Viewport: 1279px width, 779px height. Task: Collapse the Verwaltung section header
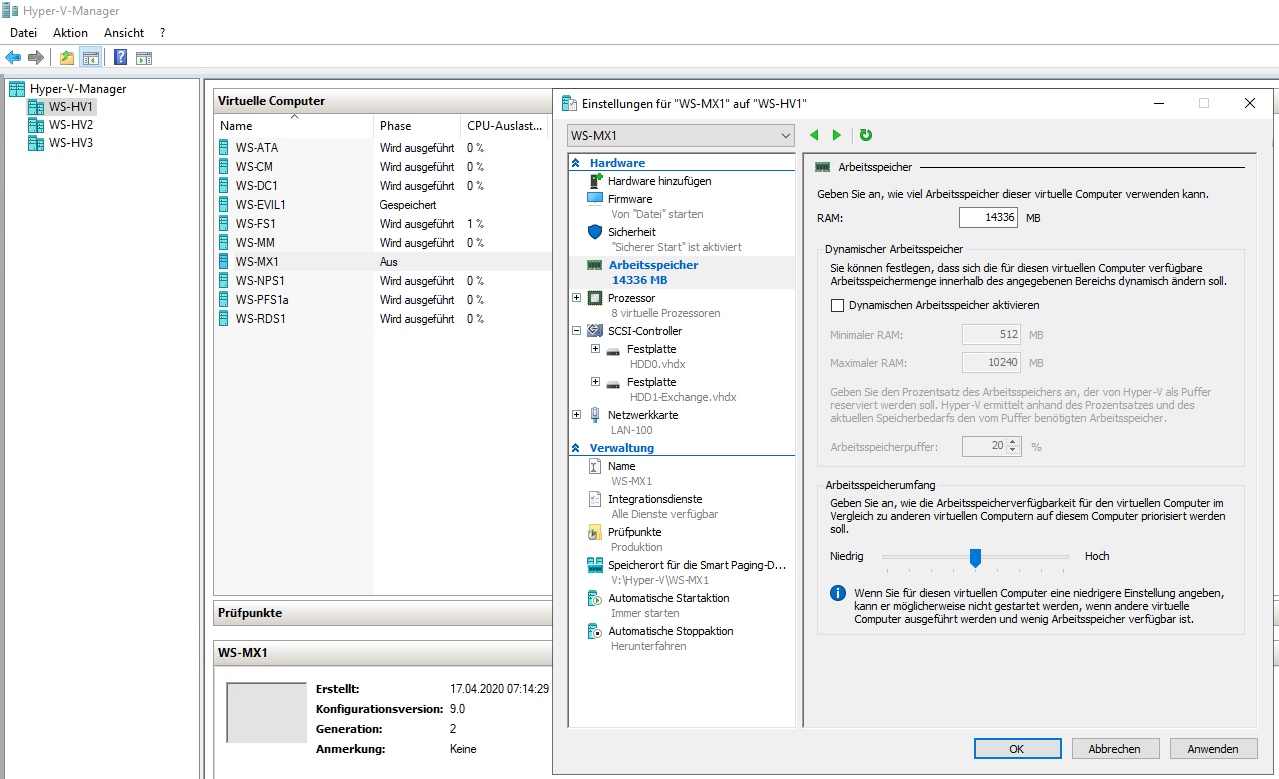coord(576,448)
